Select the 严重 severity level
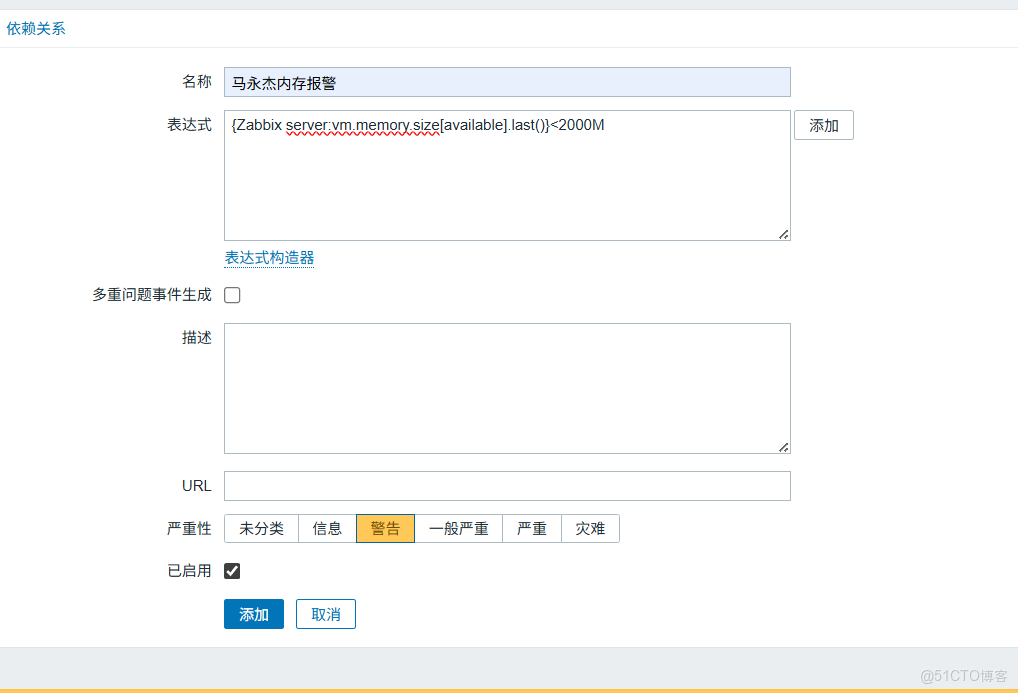The image size is (1018, 693). 531,528
